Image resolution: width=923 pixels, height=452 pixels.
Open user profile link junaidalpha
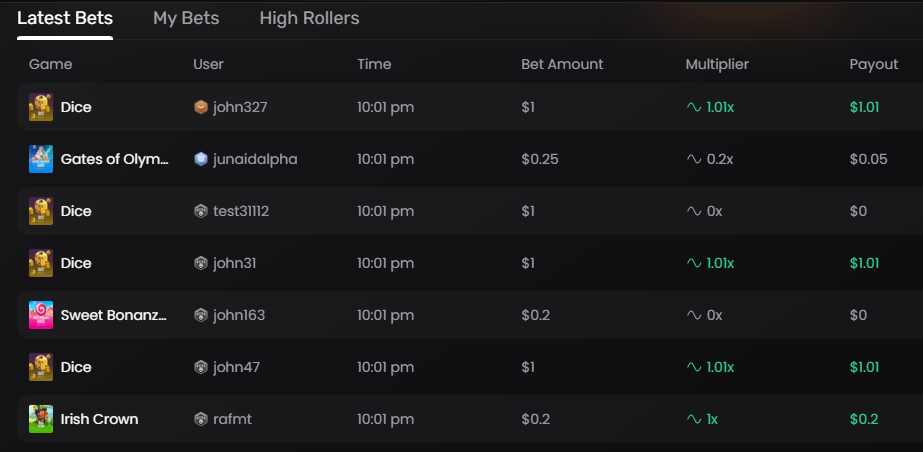(x=255, y=159)
